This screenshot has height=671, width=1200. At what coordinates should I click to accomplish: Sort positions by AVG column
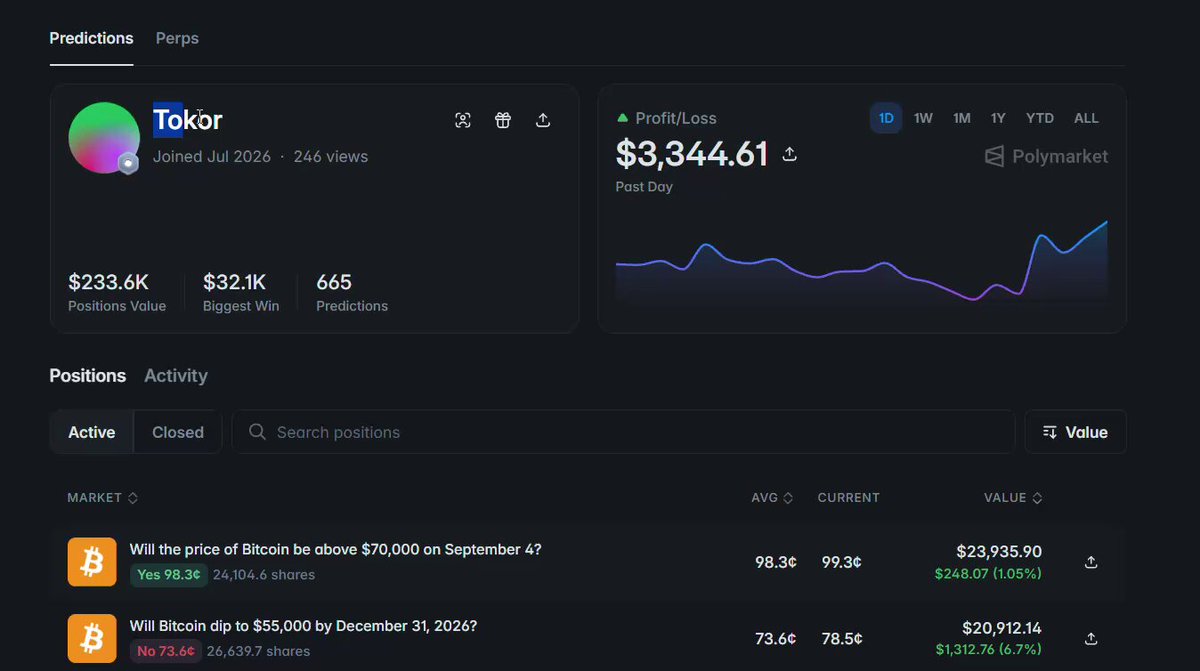pyautogui.click(x=772, y=497)
